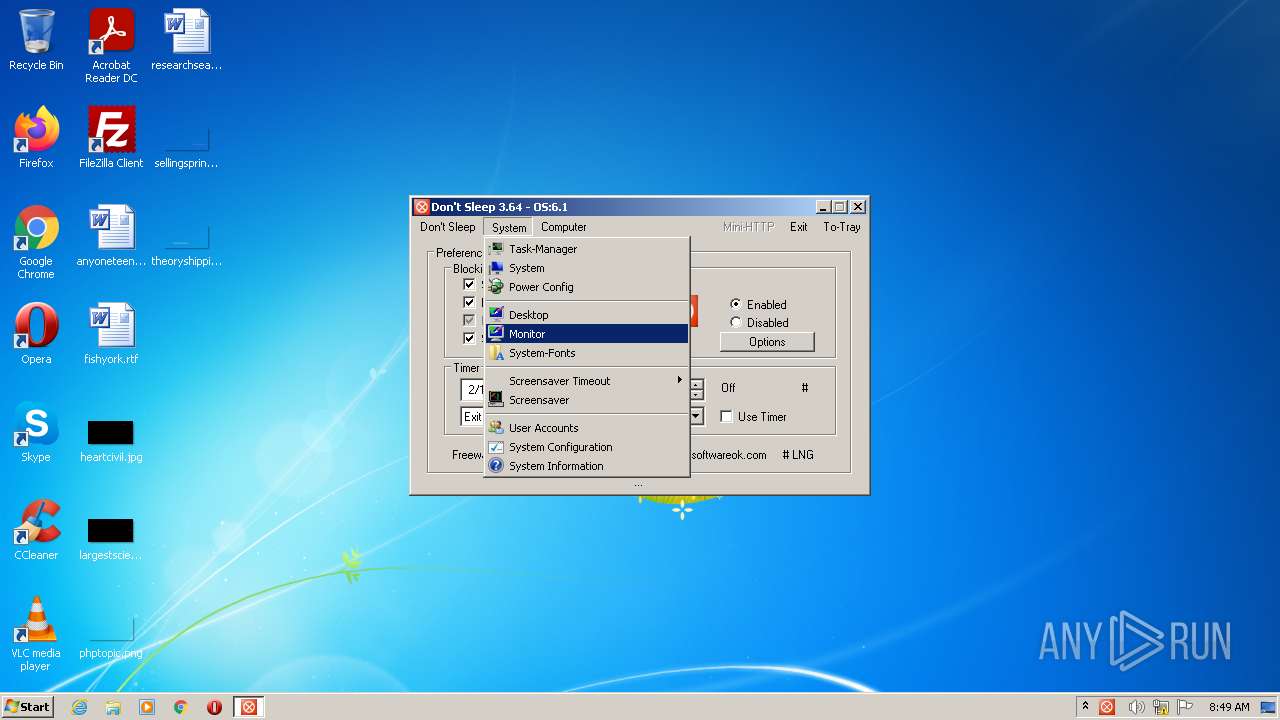Select the highlighted Monitor menu entry
This screenshot has width=1280, height=720.
[x=587, y=334]
